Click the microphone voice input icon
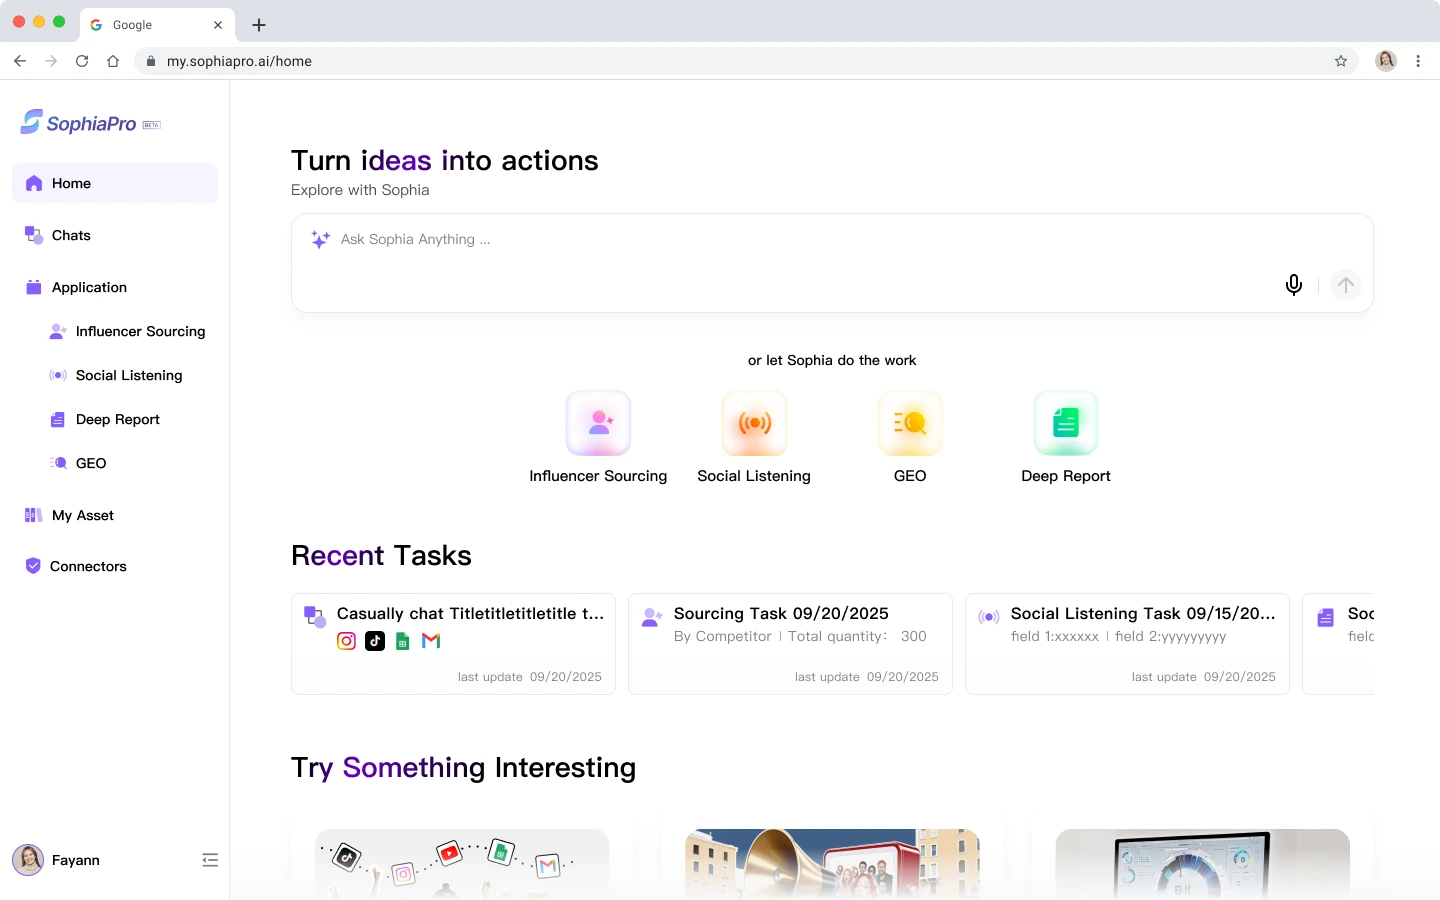Image resolution: width=1440 pixels, height=900 pixels. pyautogui.click(x=1293, y=285)
